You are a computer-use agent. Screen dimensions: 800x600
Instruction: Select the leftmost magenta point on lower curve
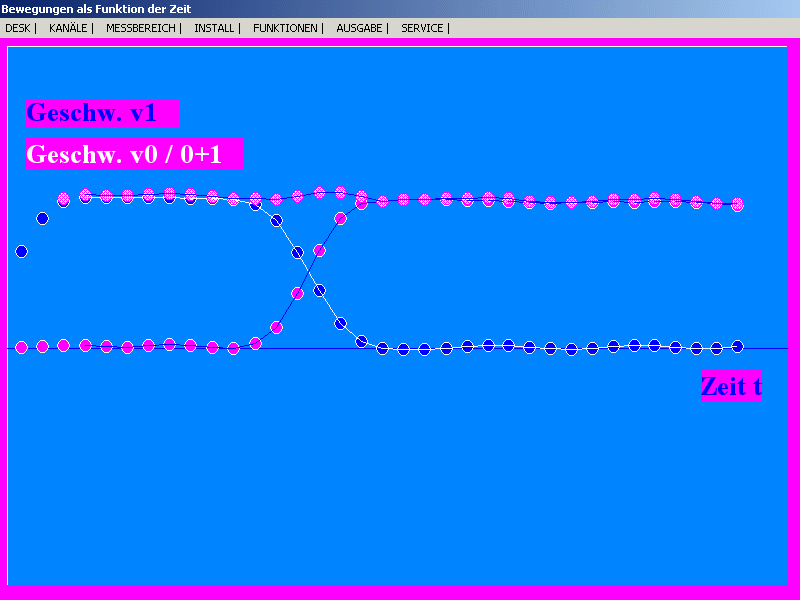pyautogui.click(x=21, y=347)
